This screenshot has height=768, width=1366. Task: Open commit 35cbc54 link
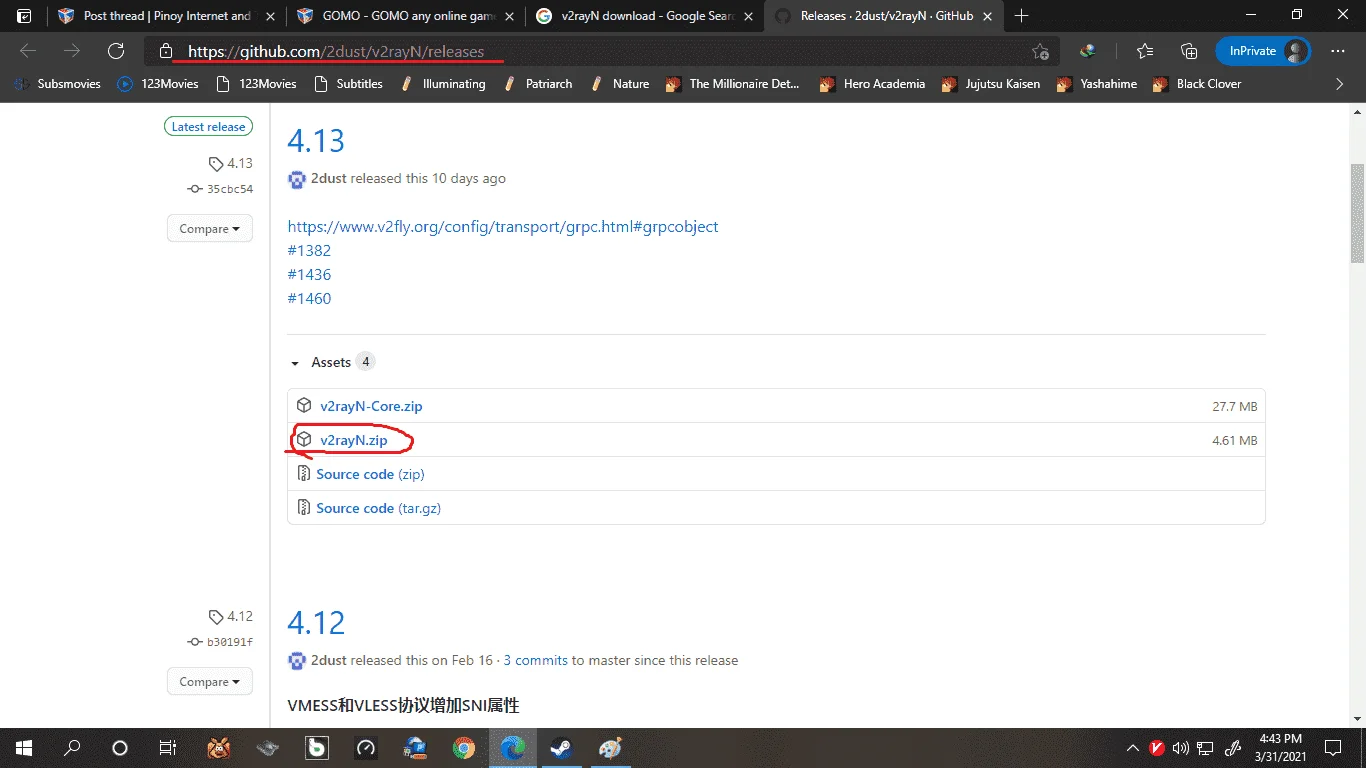[221, 189]
